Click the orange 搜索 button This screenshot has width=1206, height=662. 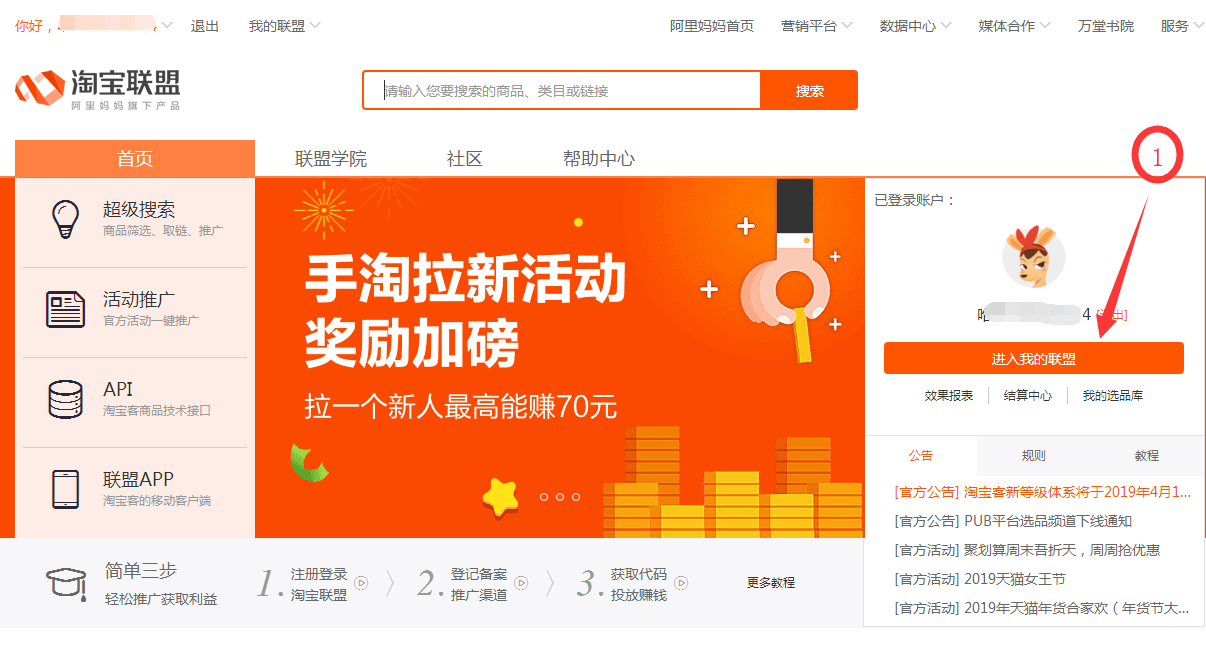[x=809, y=90]
